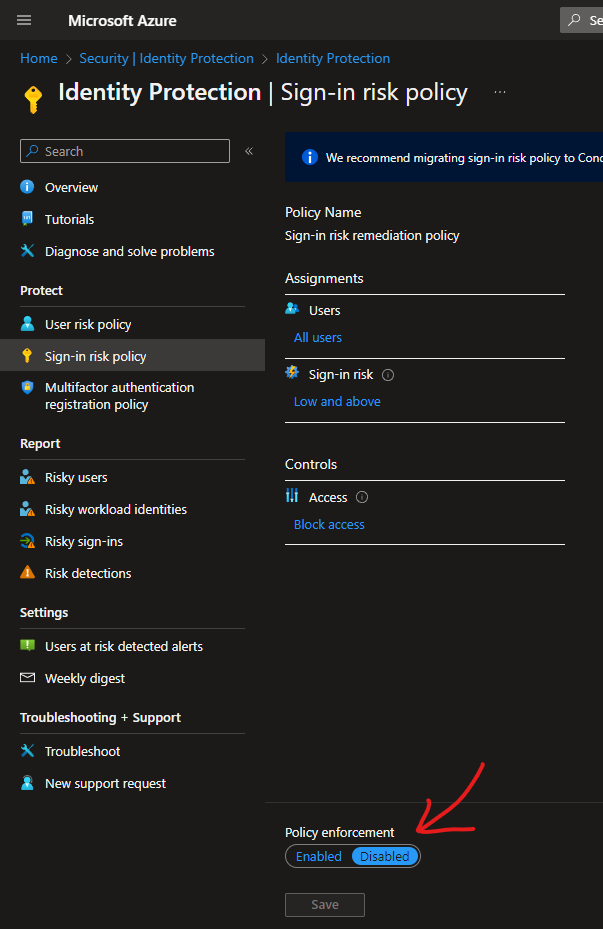Click the search magnifier in top bar
The height and width of the screenshot is (929, 603).
[574, 20]
